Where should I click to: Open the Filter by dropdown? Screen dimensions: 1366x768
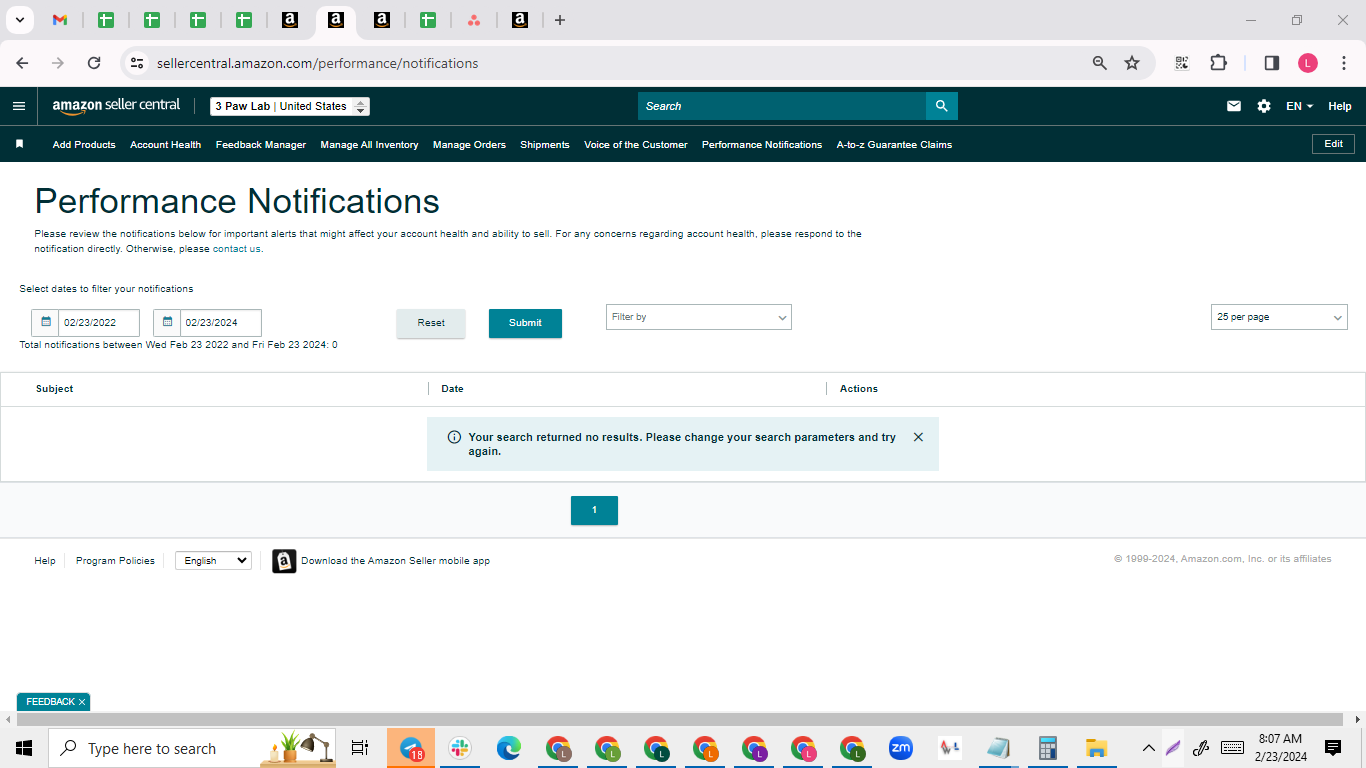coord(699,317)
